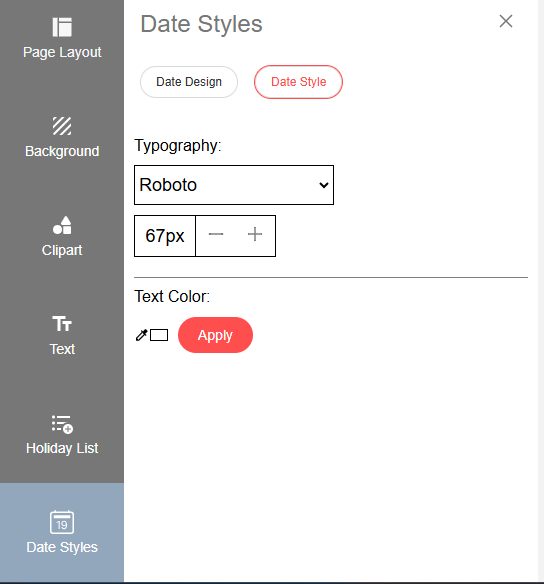Screen dimensions: 544x584
Task: Pick color with the eyedropper icon
Action: 141,335
